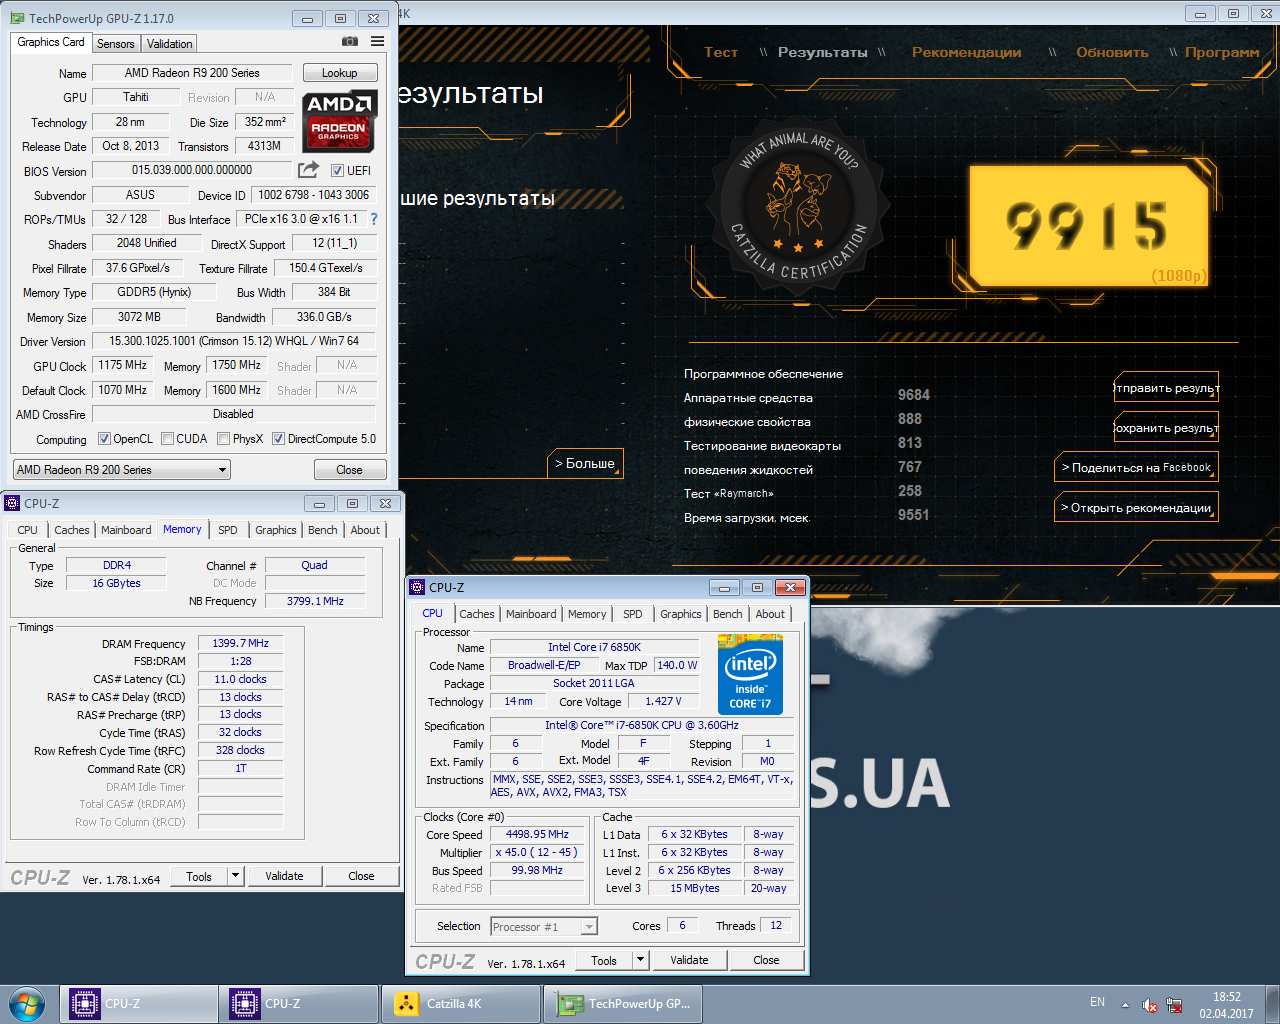Click the Close button in GPU-Z
The image size is (1280, 1024).
coord(349,470)
